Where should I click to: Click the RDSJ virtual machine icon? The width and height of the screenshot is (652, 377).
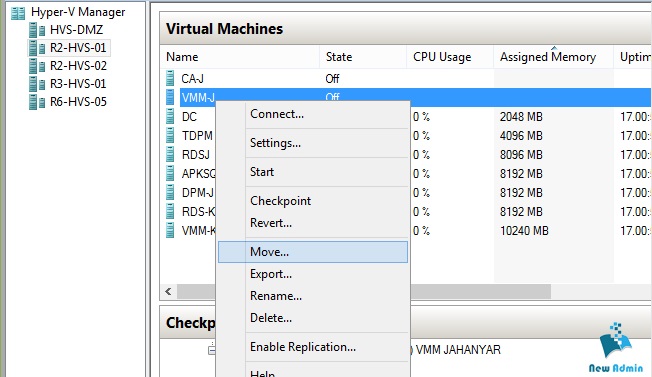coord(170,154)
